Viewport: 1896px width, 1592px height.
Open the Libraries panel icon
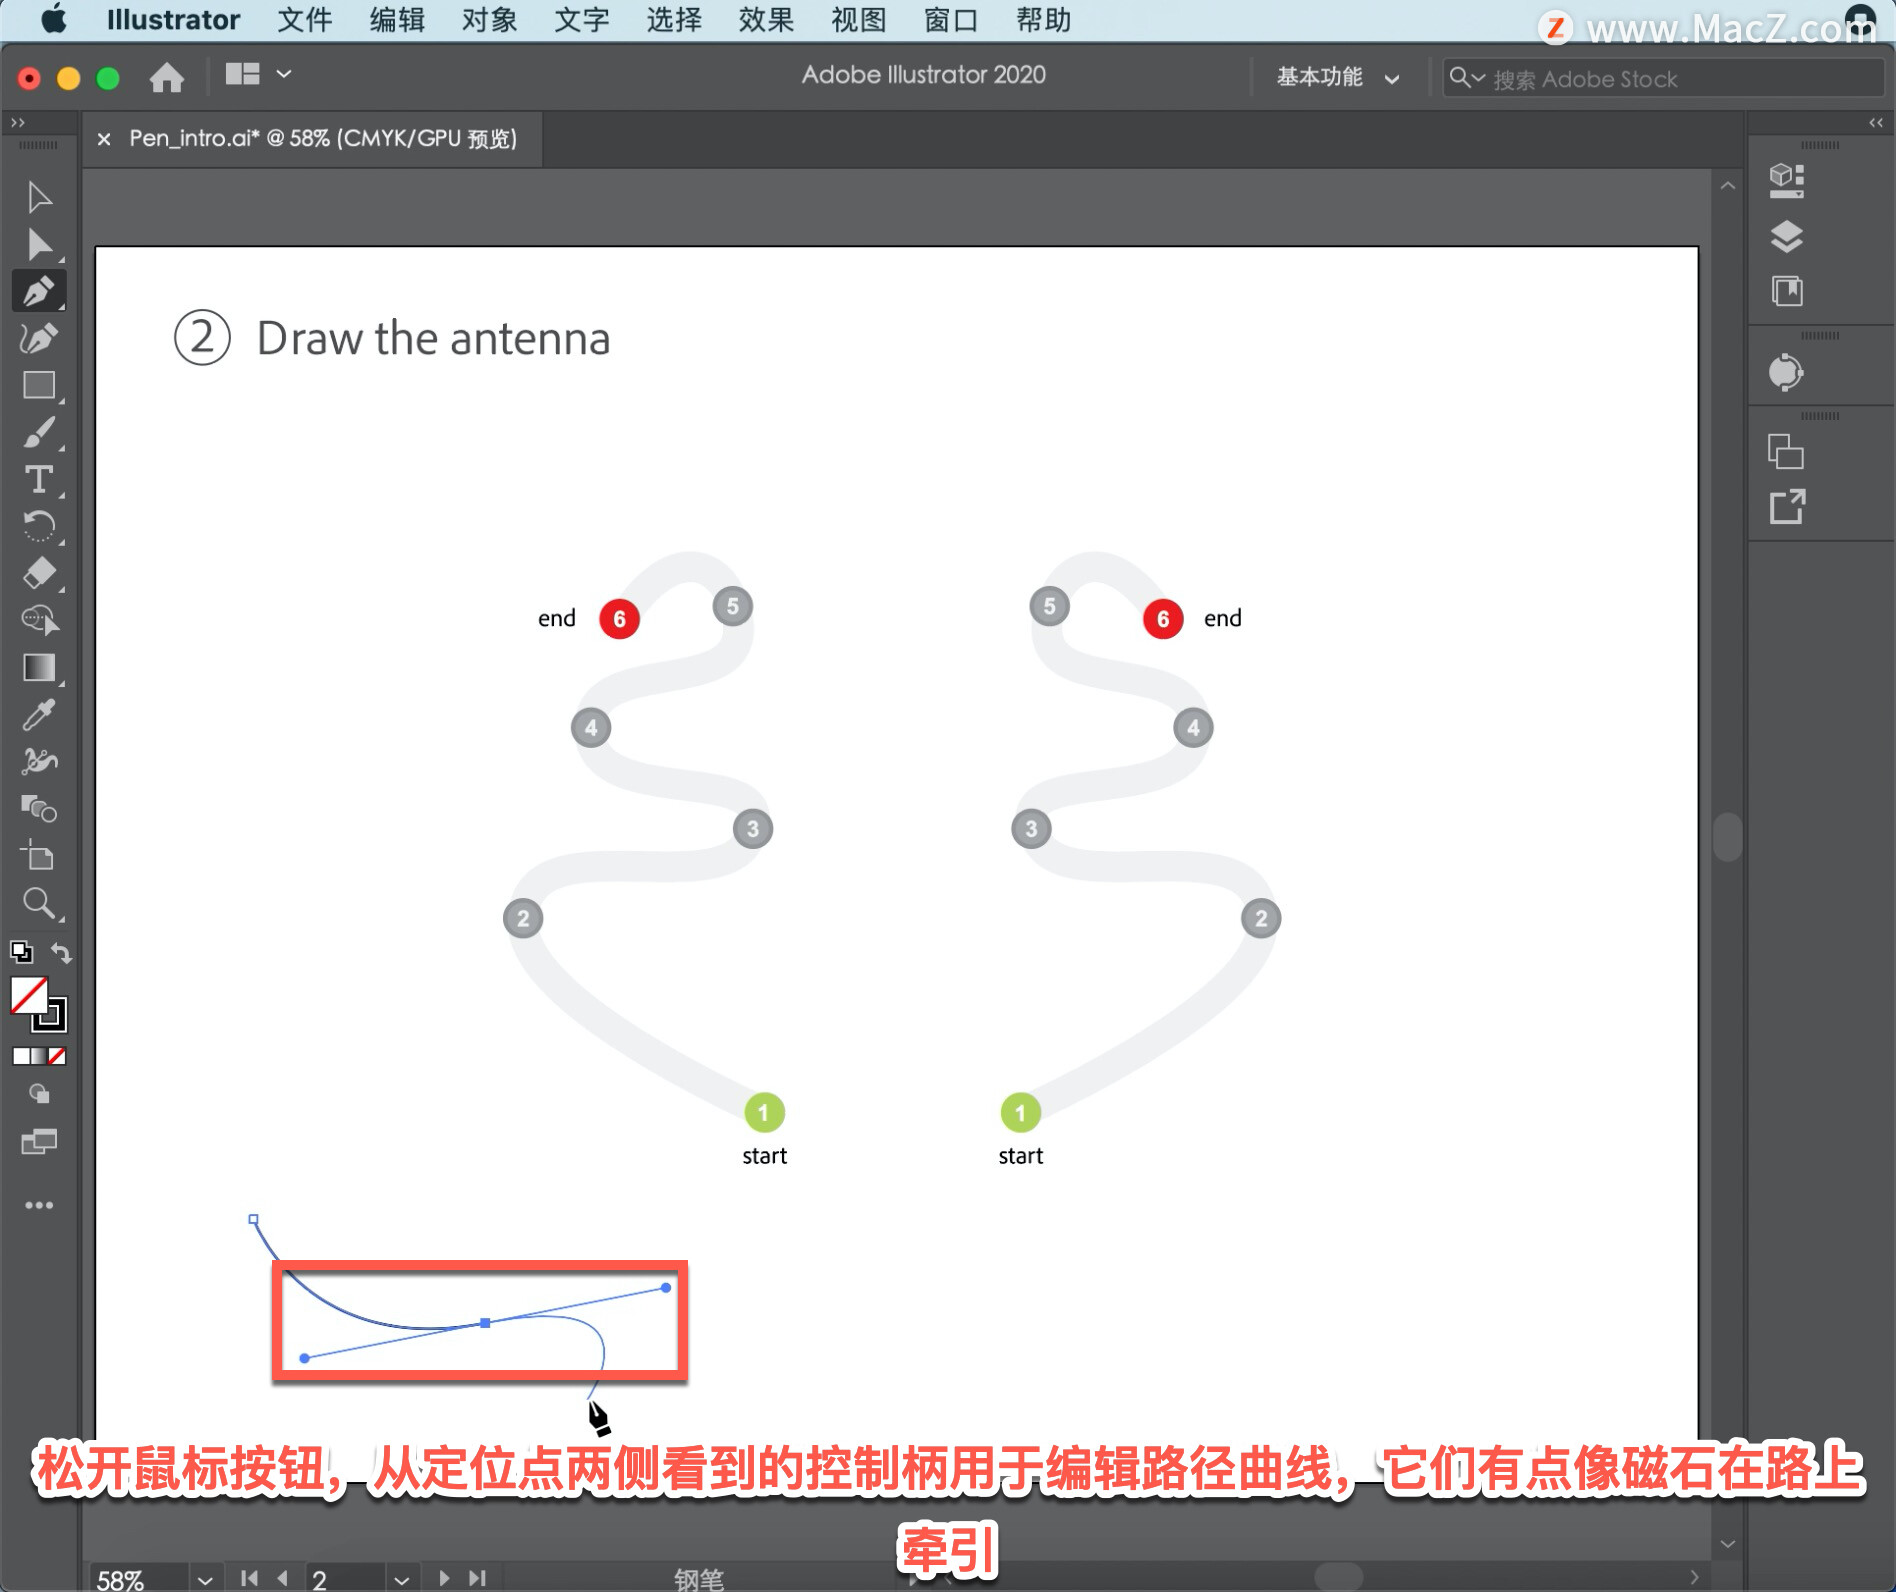[x=1786, y=291]
